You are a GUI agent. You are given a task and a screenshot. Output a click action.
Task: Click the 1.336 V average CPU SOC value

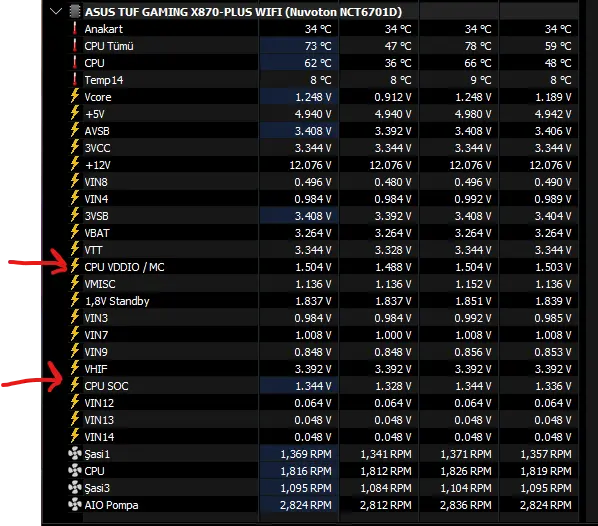(553, 386)
